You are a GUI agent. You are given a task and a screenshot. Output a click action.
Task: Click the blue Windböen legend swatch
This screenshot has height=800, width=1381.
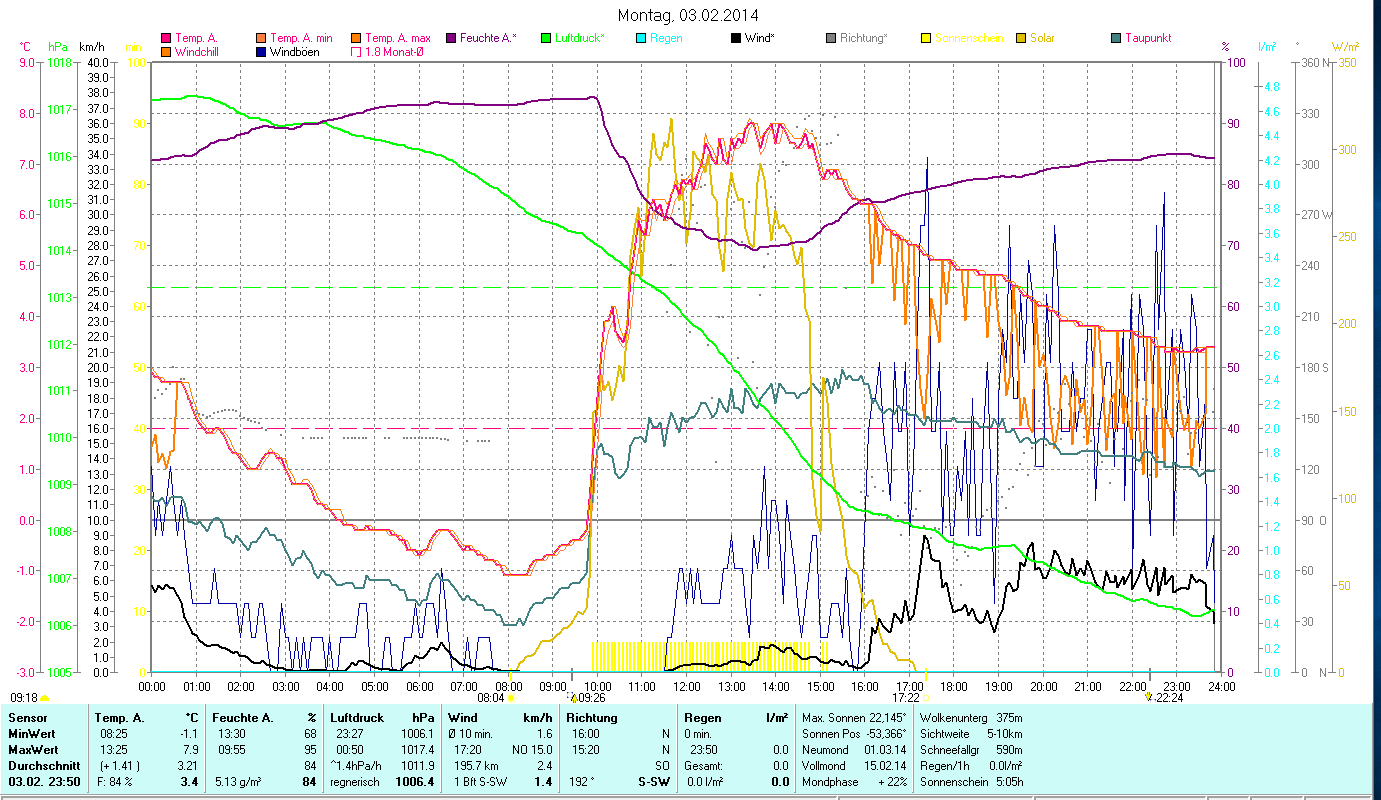(260, 51)
